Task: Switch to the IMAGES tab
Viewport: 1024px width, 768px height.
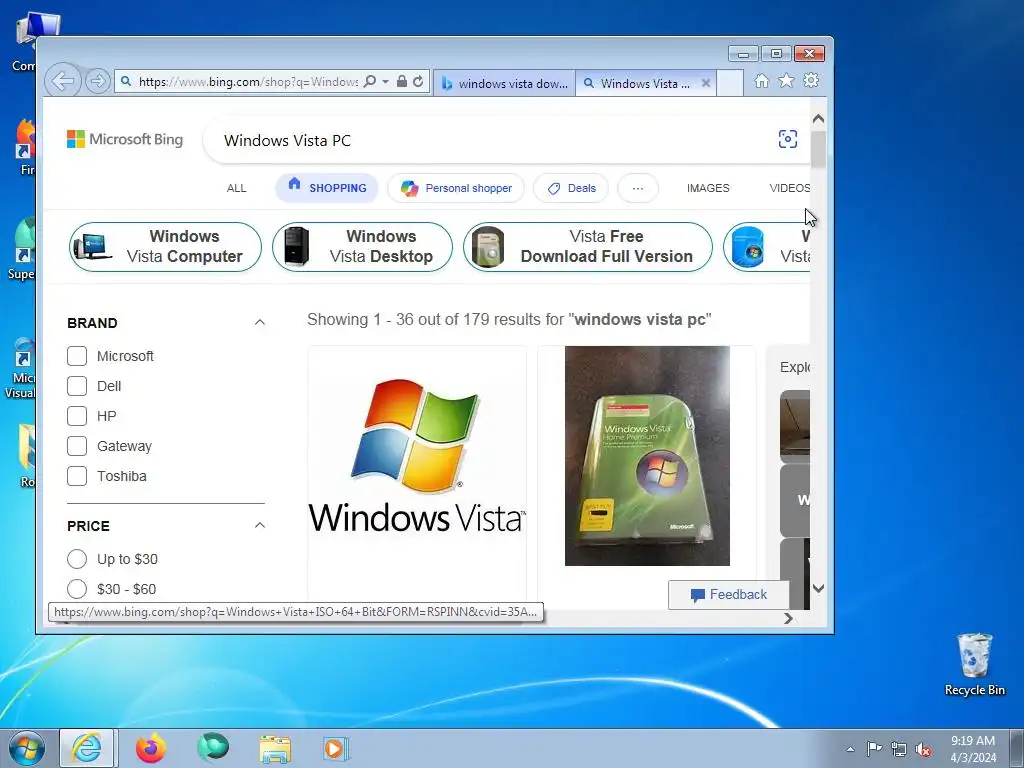Action: 708,188
